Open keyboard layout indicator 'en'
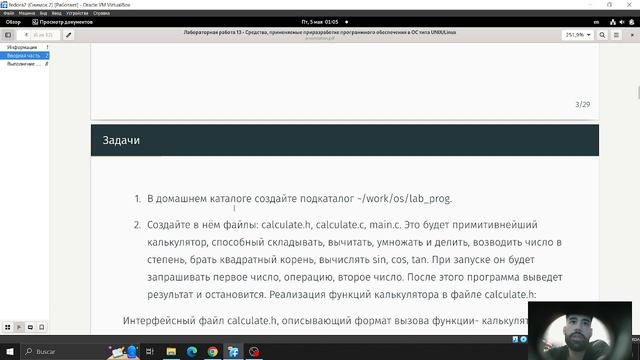Viewport: 640px width, 360px height. pos(596,22)
